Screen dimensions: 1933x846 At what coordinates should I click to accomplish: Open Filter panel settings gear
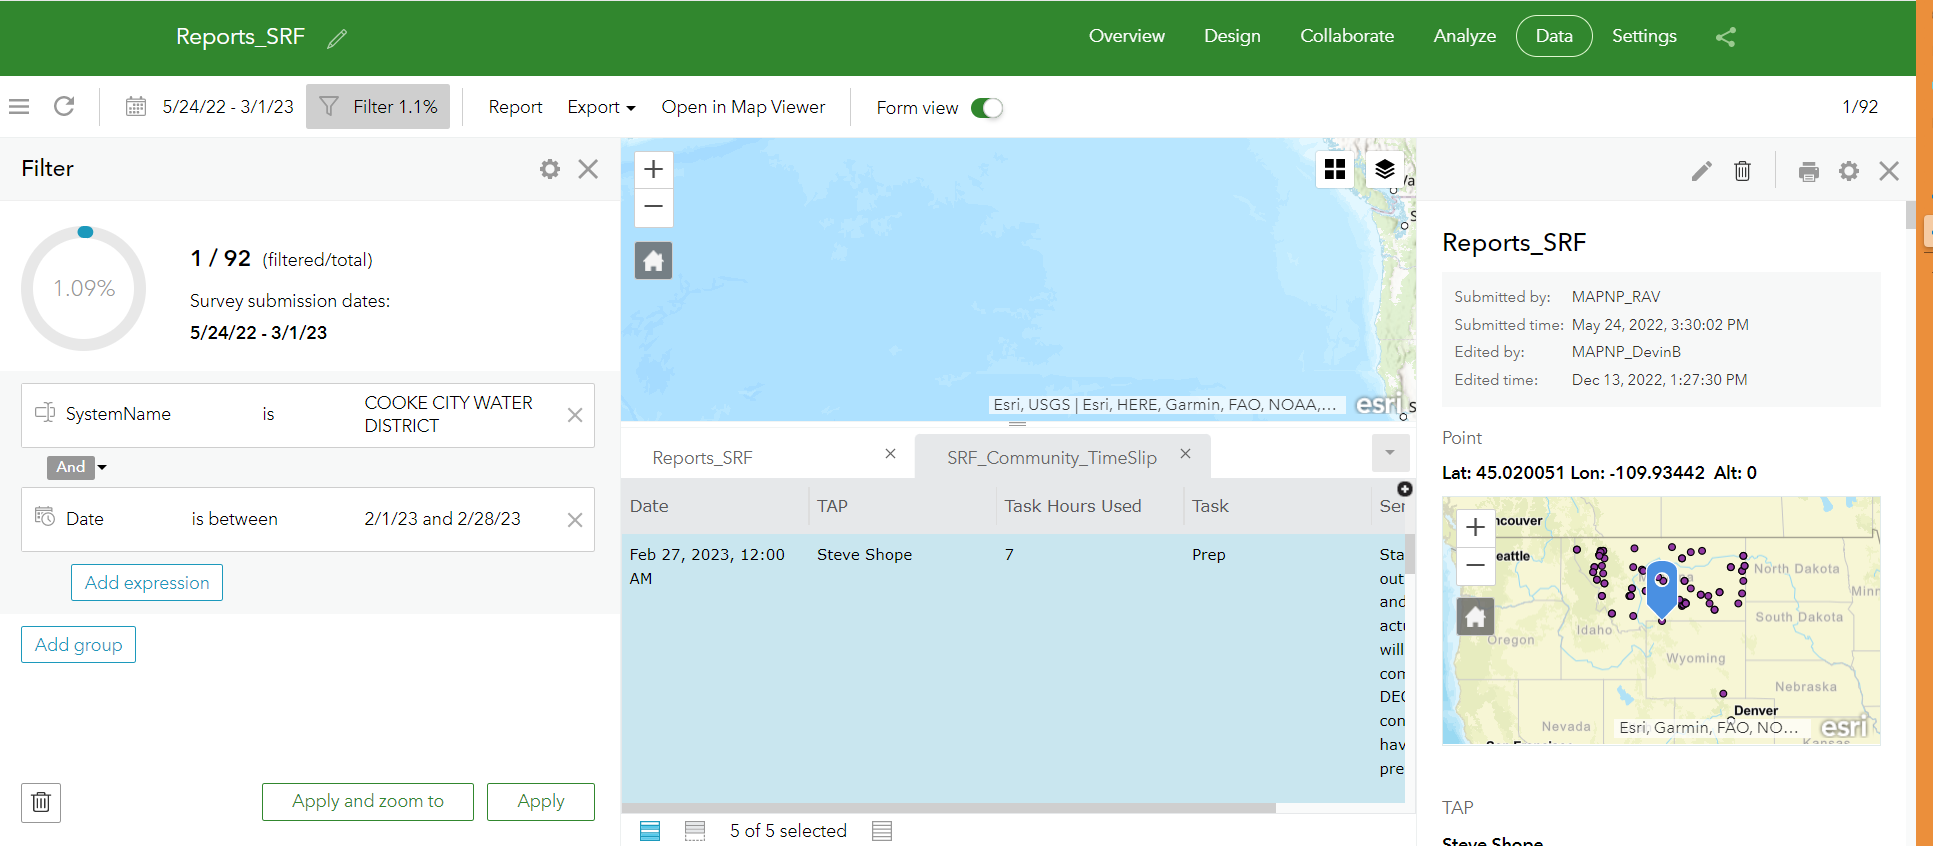click(x=550, y=169)
